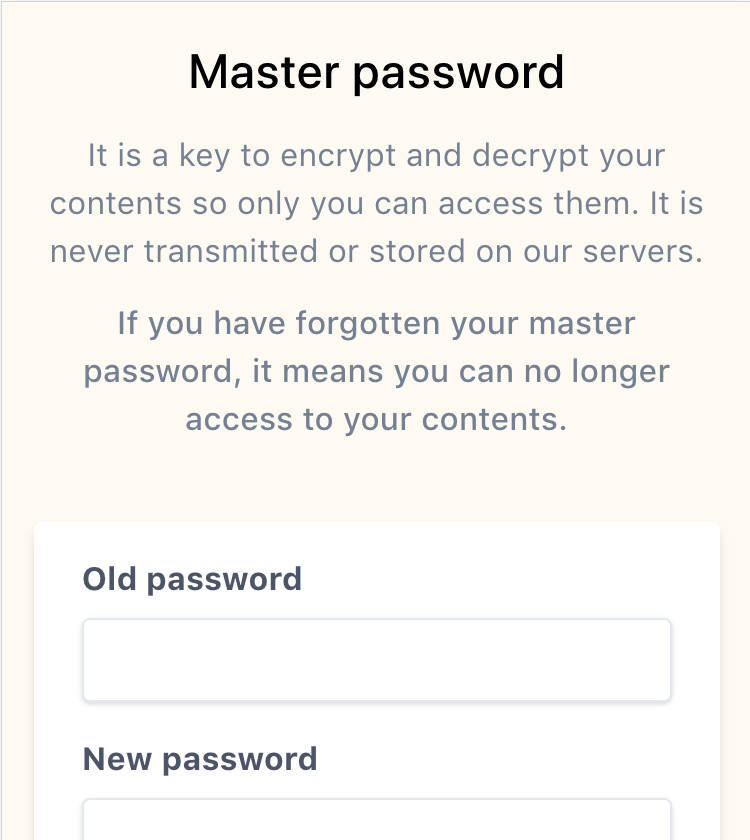
Task: Click the line starting "If you have forgotten"
Action: 376,324
